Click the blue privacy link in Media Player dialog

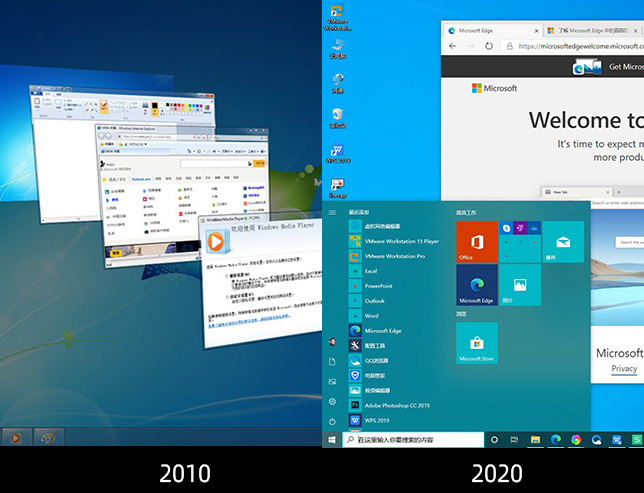[x=249, y=322]
